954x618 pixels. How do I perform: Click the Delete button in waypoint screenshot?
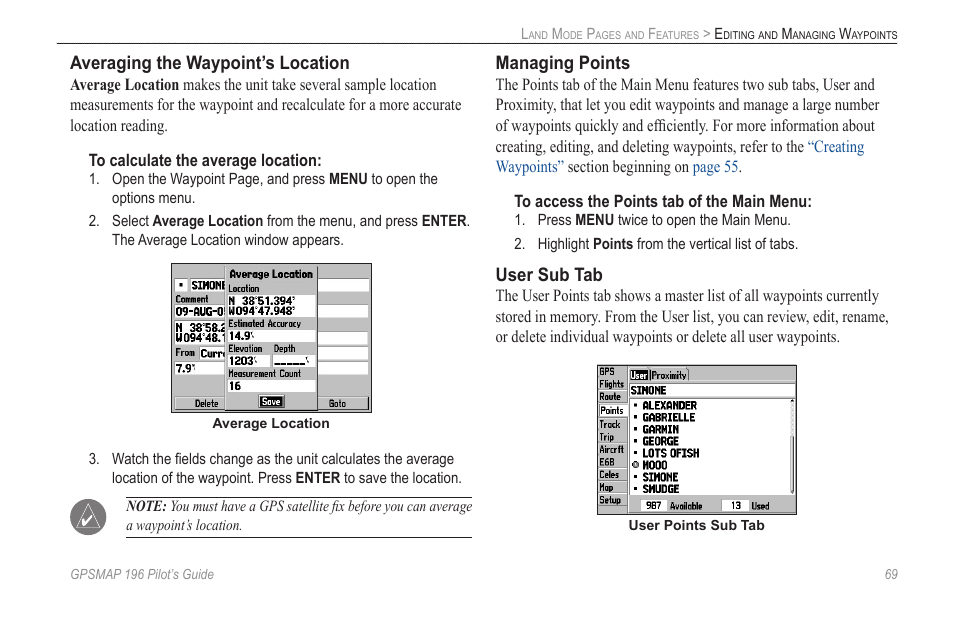click(206, 403)
